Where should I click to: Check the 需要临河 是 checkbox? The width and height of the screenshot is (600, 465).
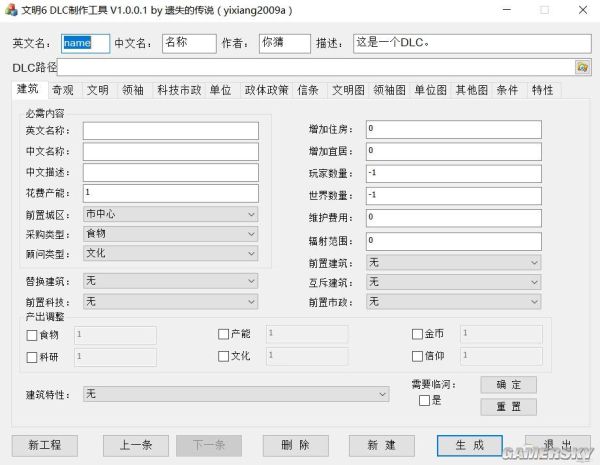pyautogui.click(x=424, y=401)
